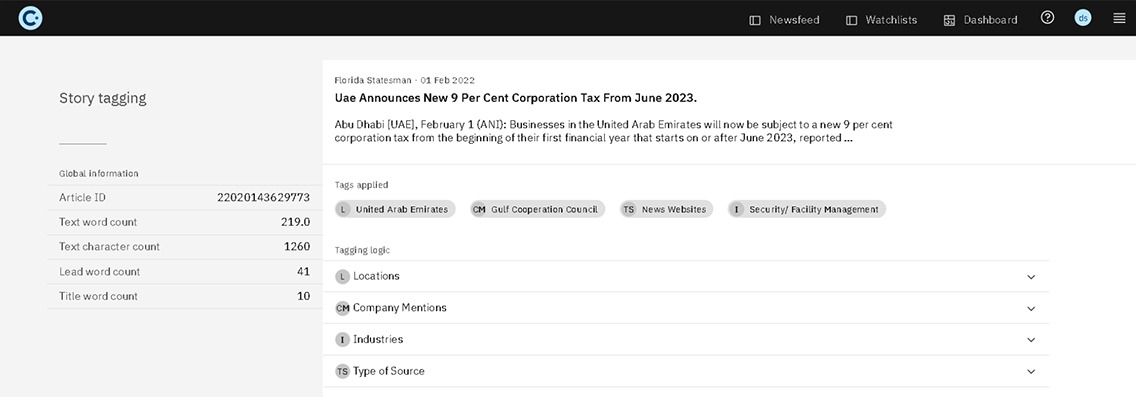Open help via question mark icon
Image resolution: width=1136 pixels, height=397 pixels.
(1047, 18)
